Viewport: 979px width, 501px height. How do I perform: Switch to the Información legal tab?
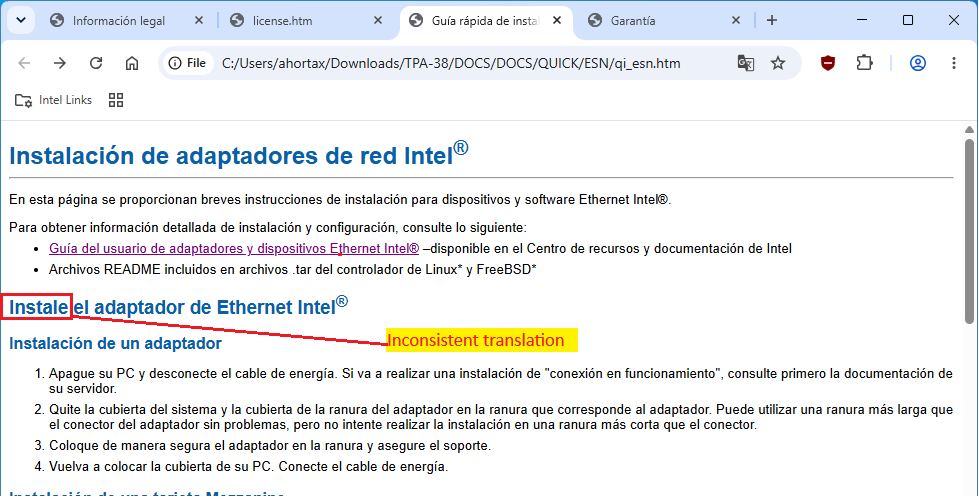(119, 21)
